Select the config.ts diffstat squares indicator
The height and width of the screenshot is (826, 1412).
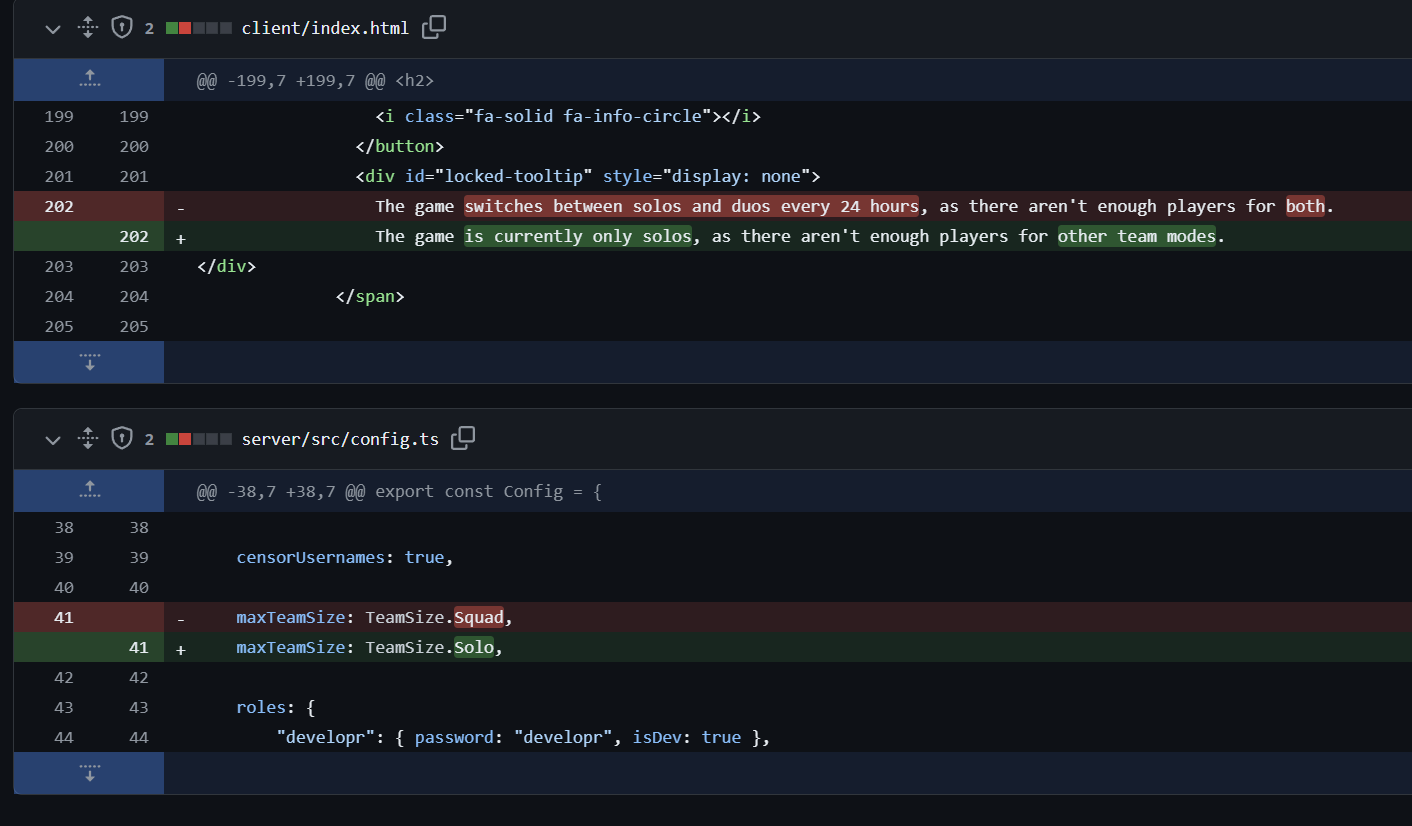[x=199, y=439]
